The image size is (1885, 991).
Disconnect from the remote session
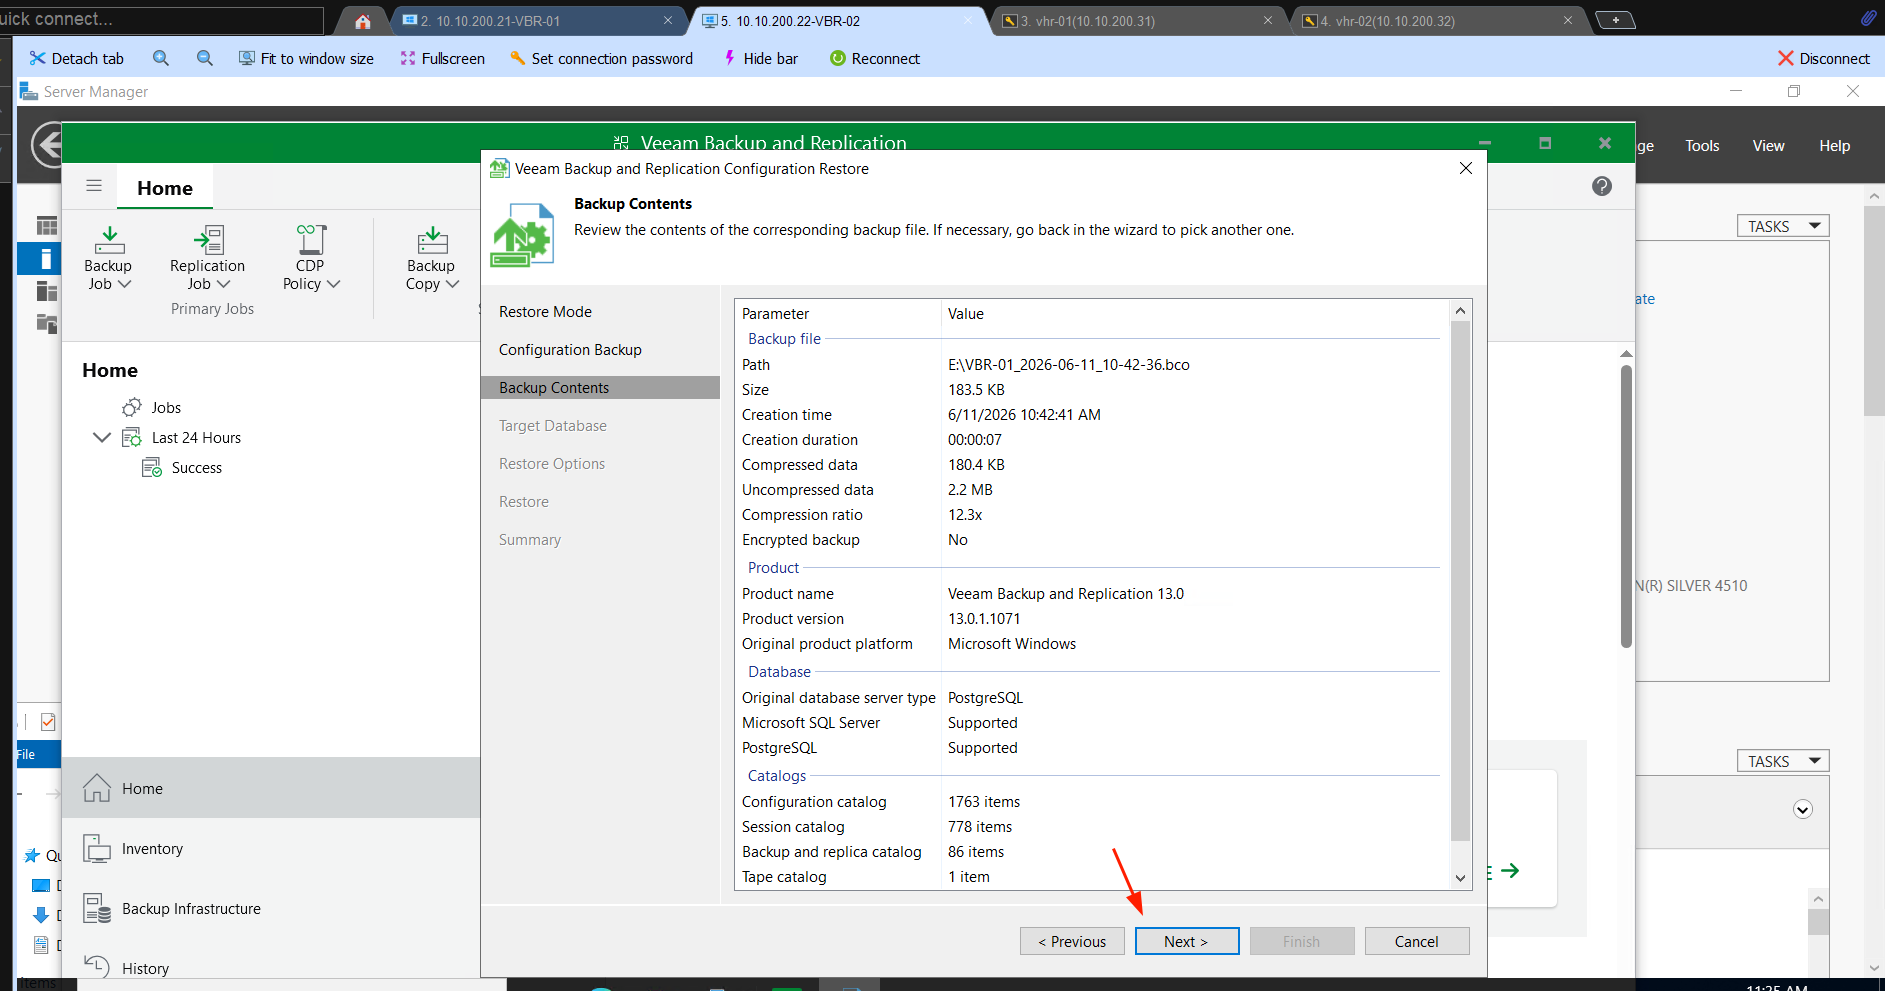1824,59
